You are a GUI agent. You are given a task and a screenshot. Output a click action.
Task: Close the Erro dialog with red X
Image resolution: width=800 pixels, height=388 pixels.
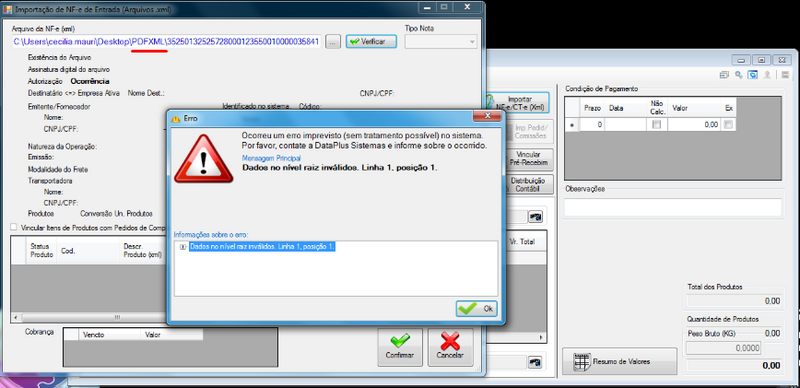(486, 117)
